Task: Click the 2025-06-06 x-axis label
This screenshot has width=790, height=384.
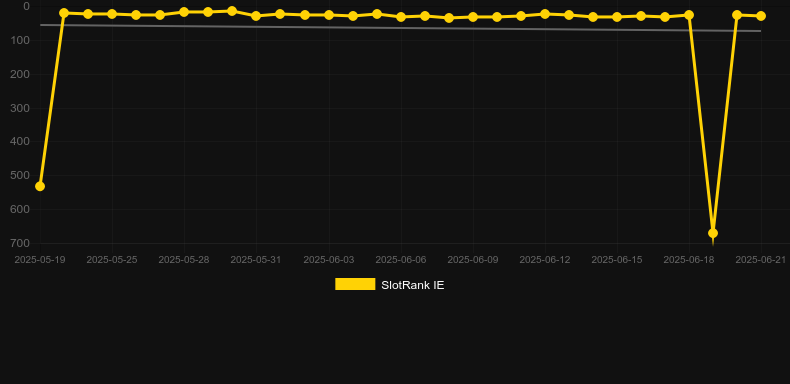Action: (401, 260)
